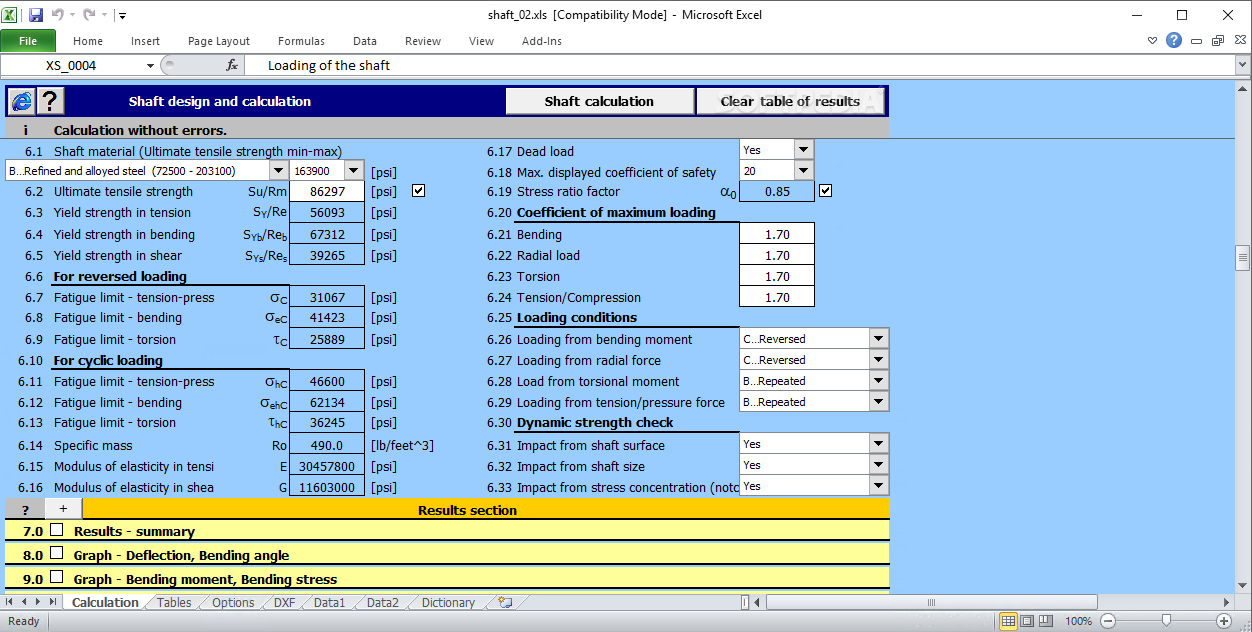Move the zoom slider handle

pyautogui.click(x=1166, y=621)
